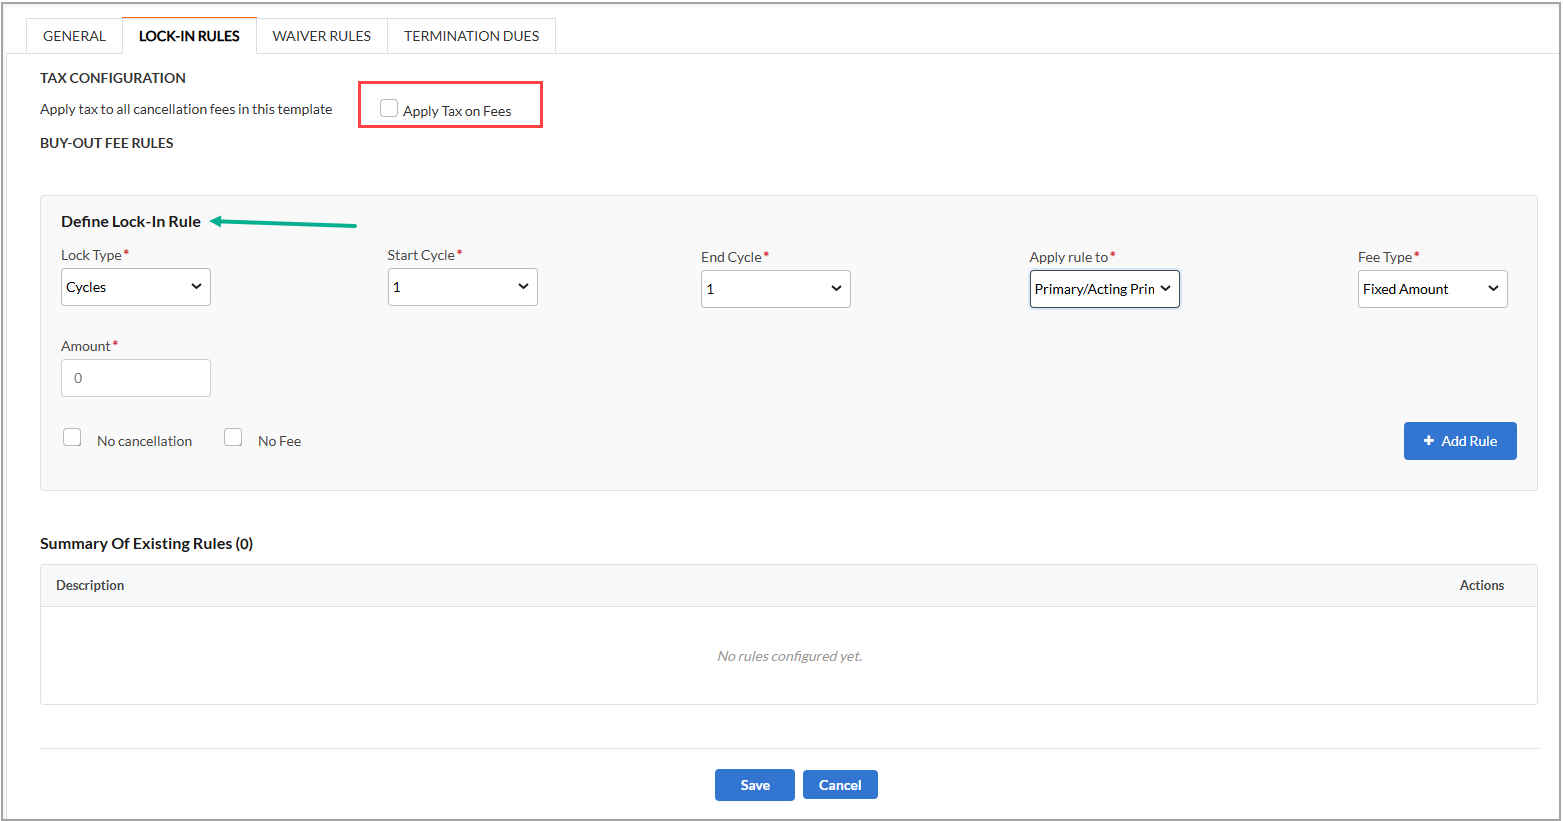The height and width of the screenshot is (821, 1563).
Task: Click the Actions column header
Action: [x=1481, y=585]
